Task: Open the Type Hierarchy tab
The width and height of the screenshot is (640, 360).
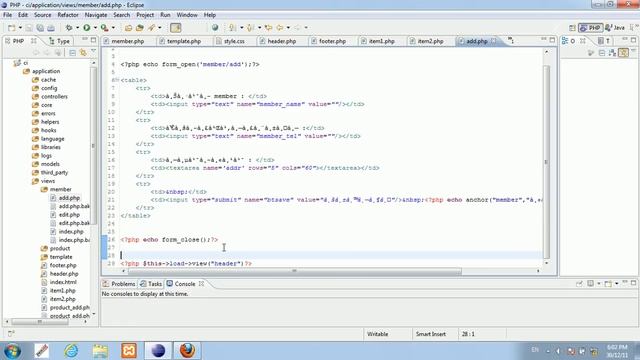Action: click(59, 41)
